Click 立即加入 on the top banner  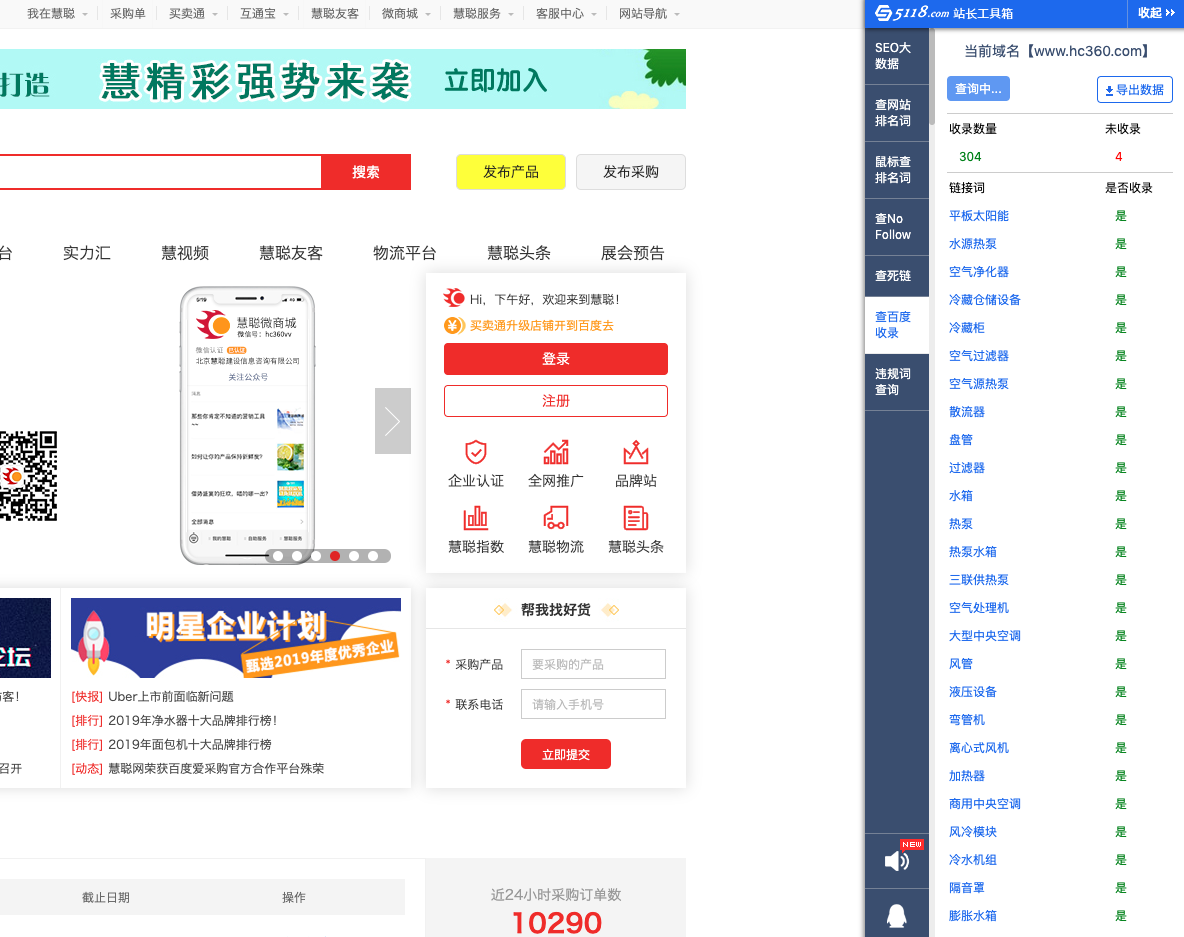click(495, 80)
